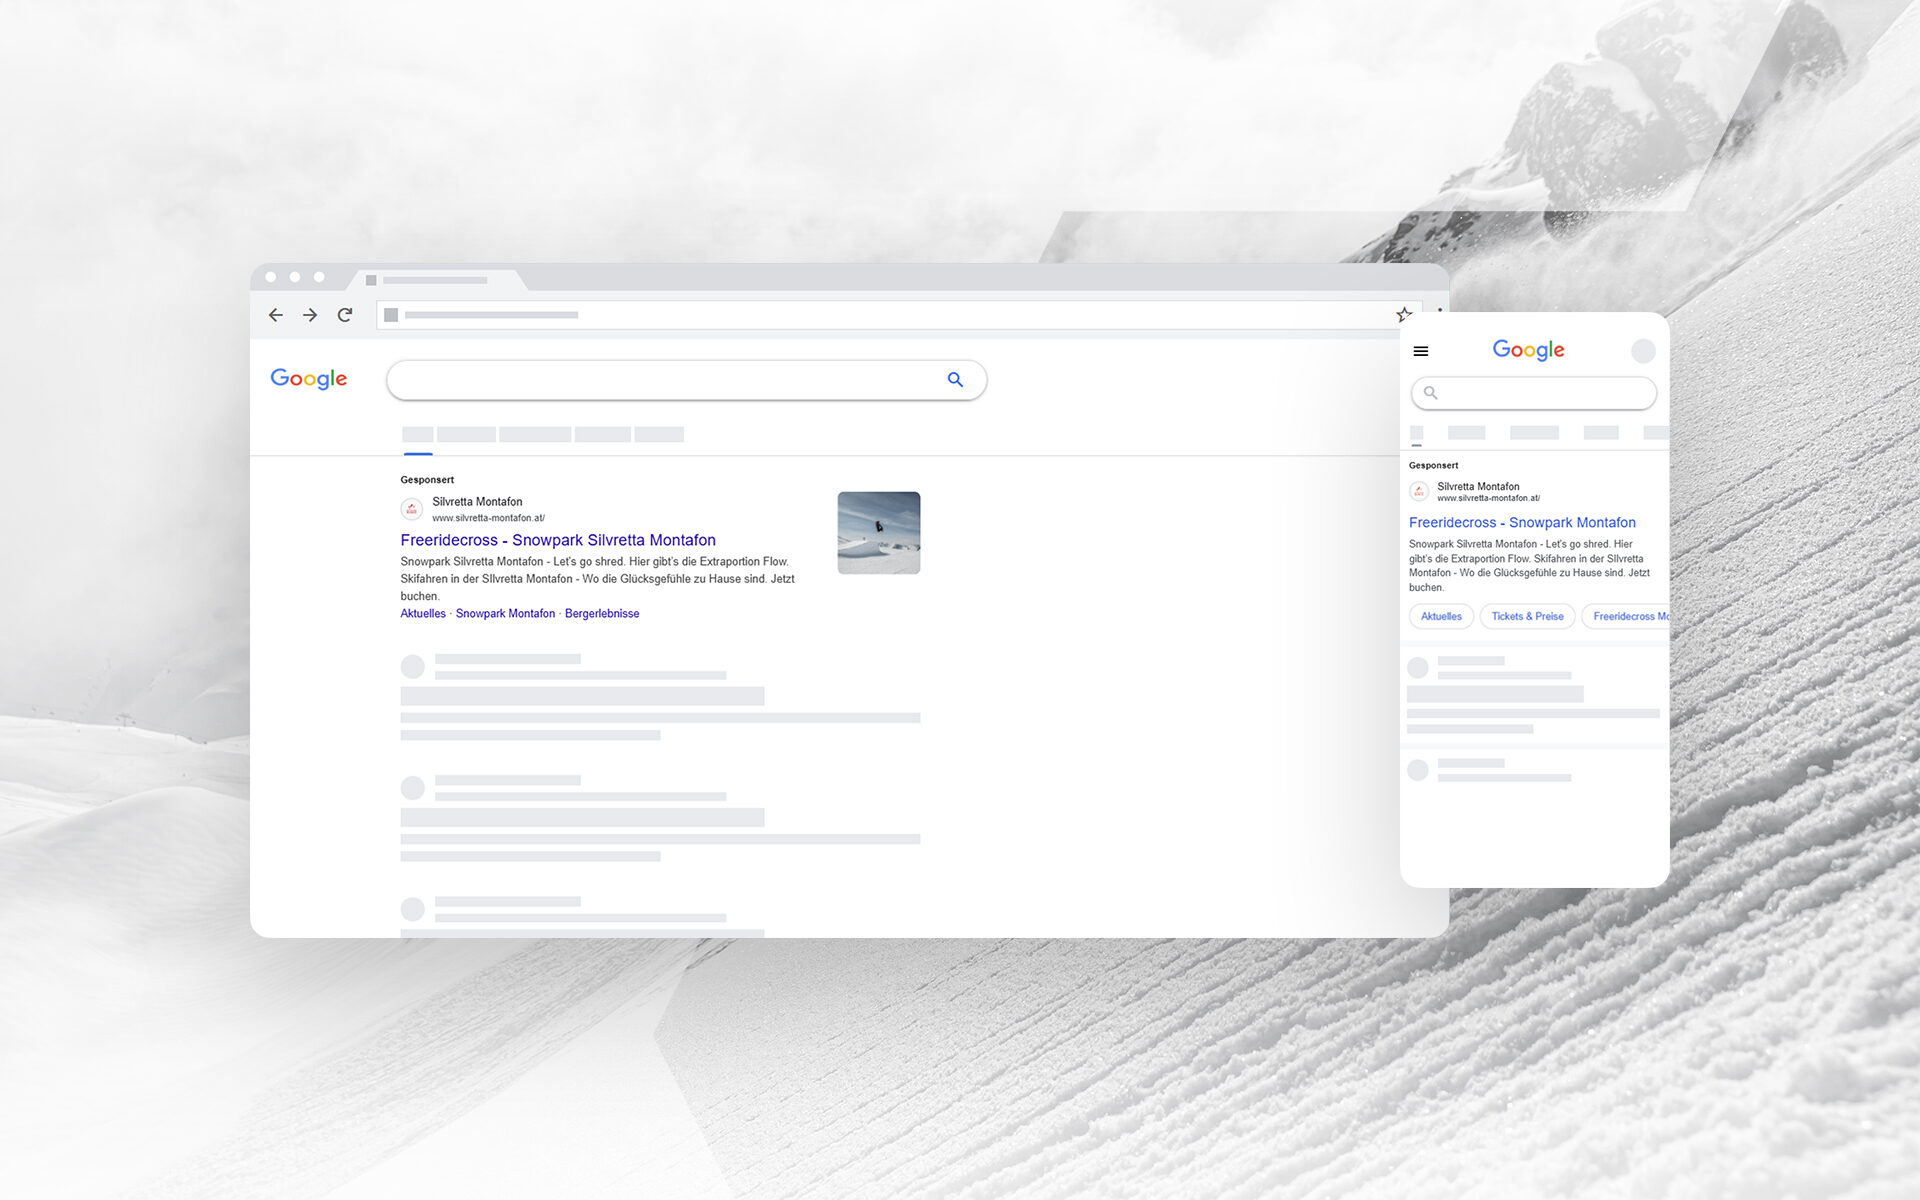The image size is (1920, 1200).
Task: Click the page reload icon
Action: click(344, 314)
